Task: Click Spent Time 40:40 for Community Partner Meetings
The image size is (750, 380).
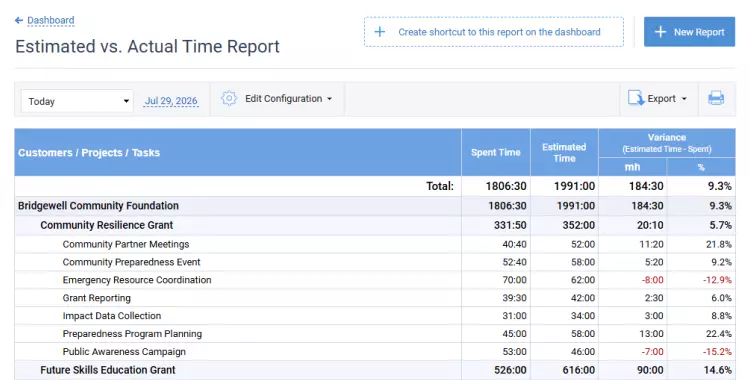Action: pos(514,244)
